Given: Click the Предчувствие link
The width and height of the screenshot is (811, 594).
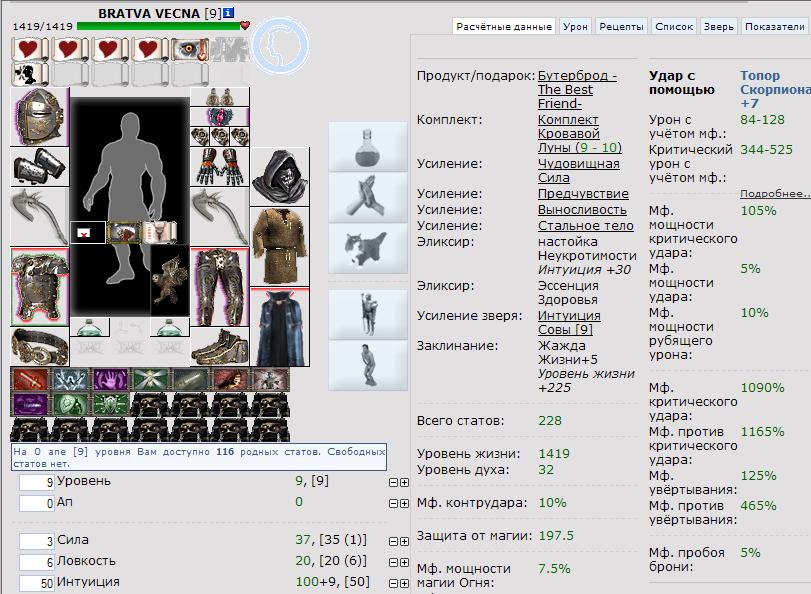Looking at the screenshot, I should point(583,194).
